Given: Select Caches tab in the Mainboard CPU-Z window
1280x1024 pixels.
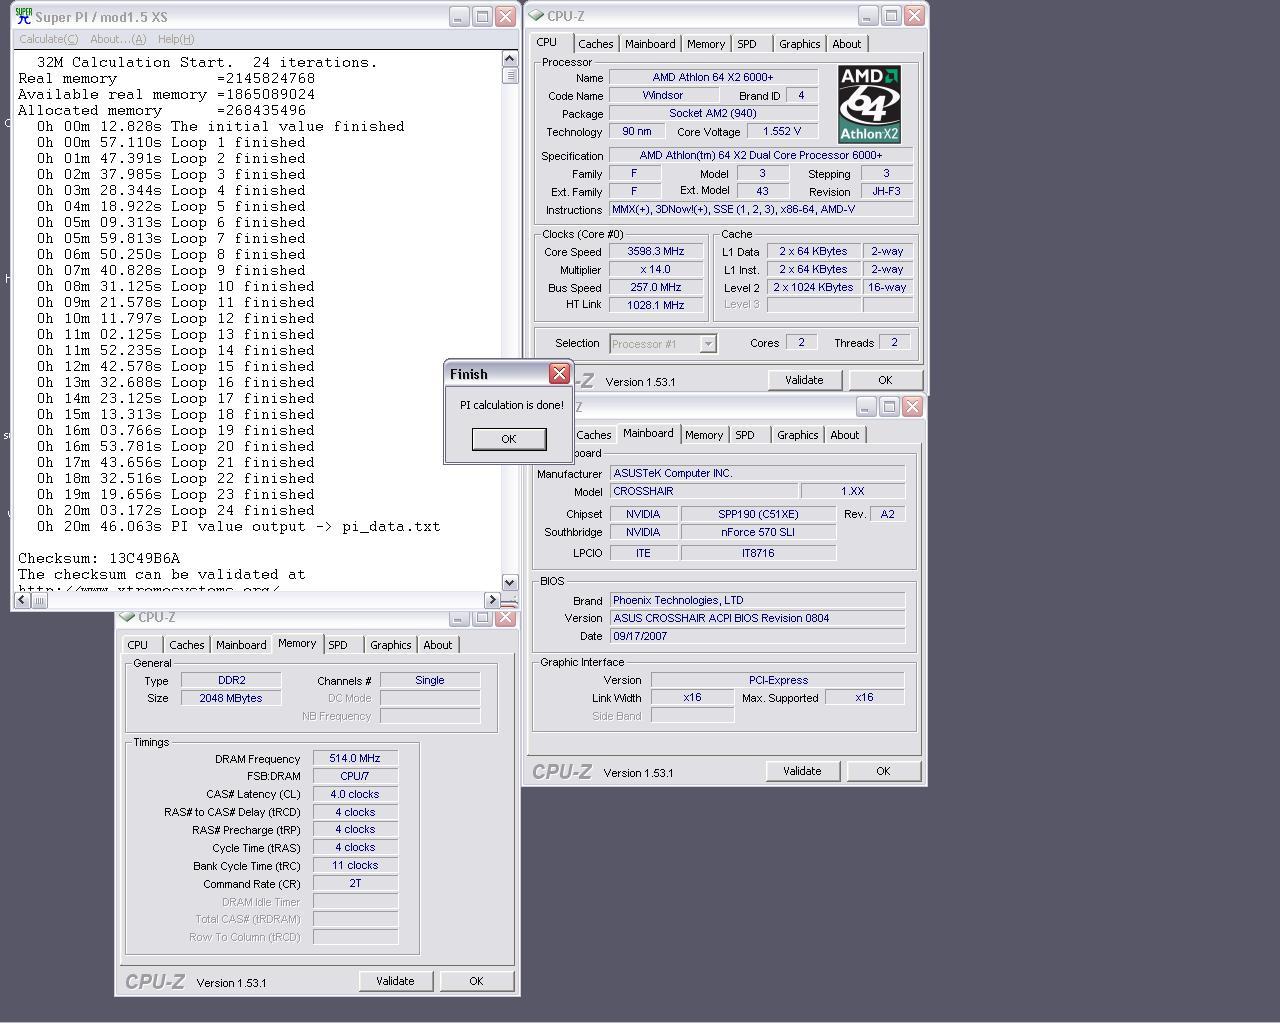Looking at the screenshot, I should pos(593,435).
